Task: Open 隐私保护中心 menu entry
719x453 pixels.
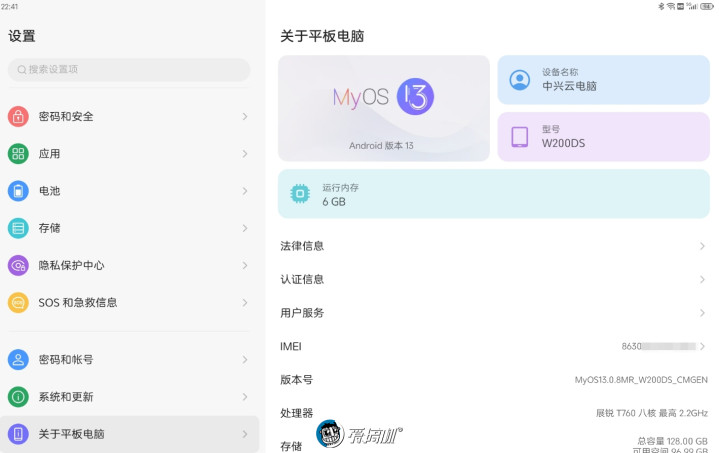Action: (x=129, y=265)
